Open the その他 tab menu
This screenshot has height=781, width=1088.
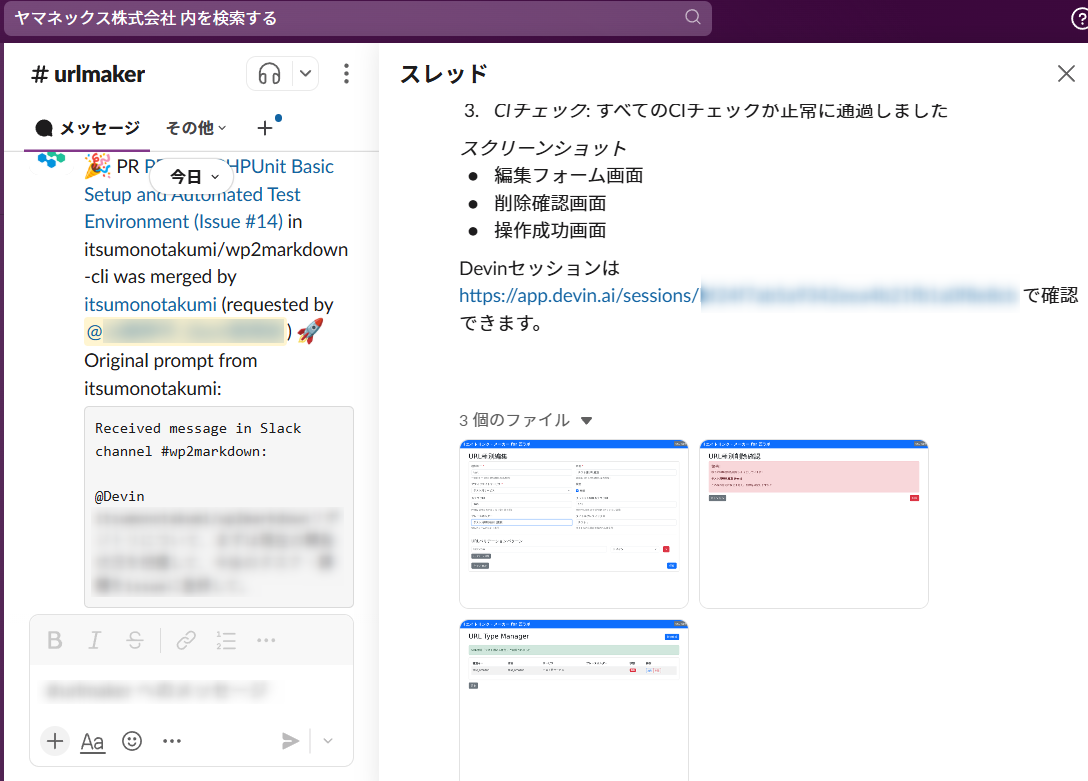[x=196, y=128]
